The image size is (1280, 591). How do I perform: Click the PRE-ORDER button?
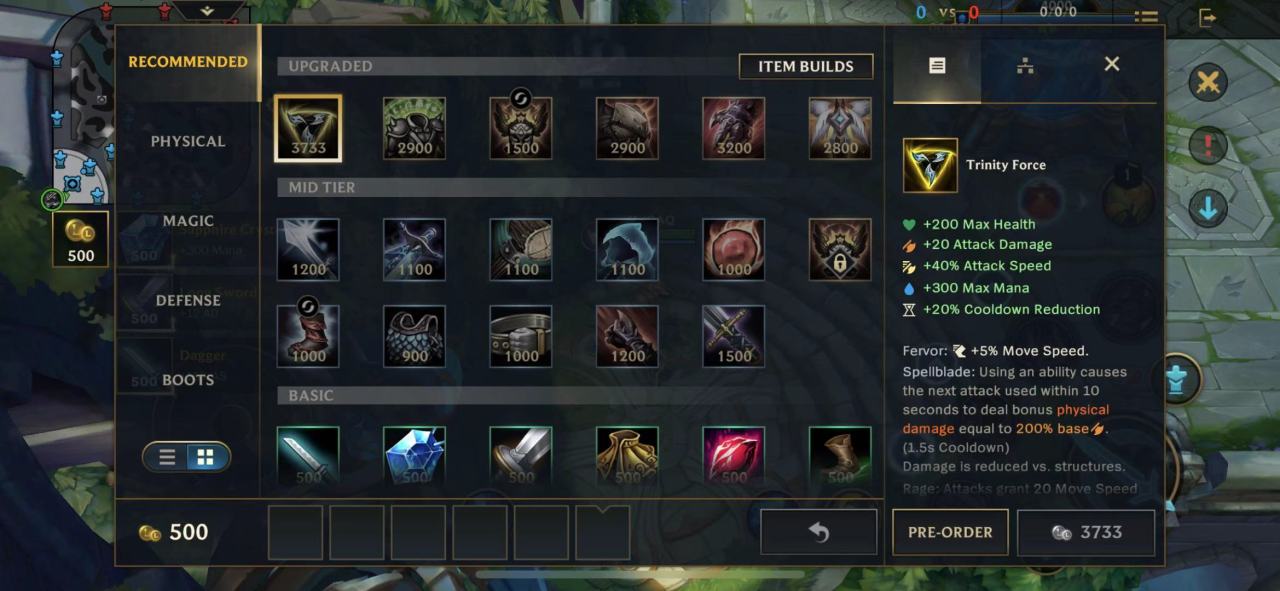tap(950, 532)
